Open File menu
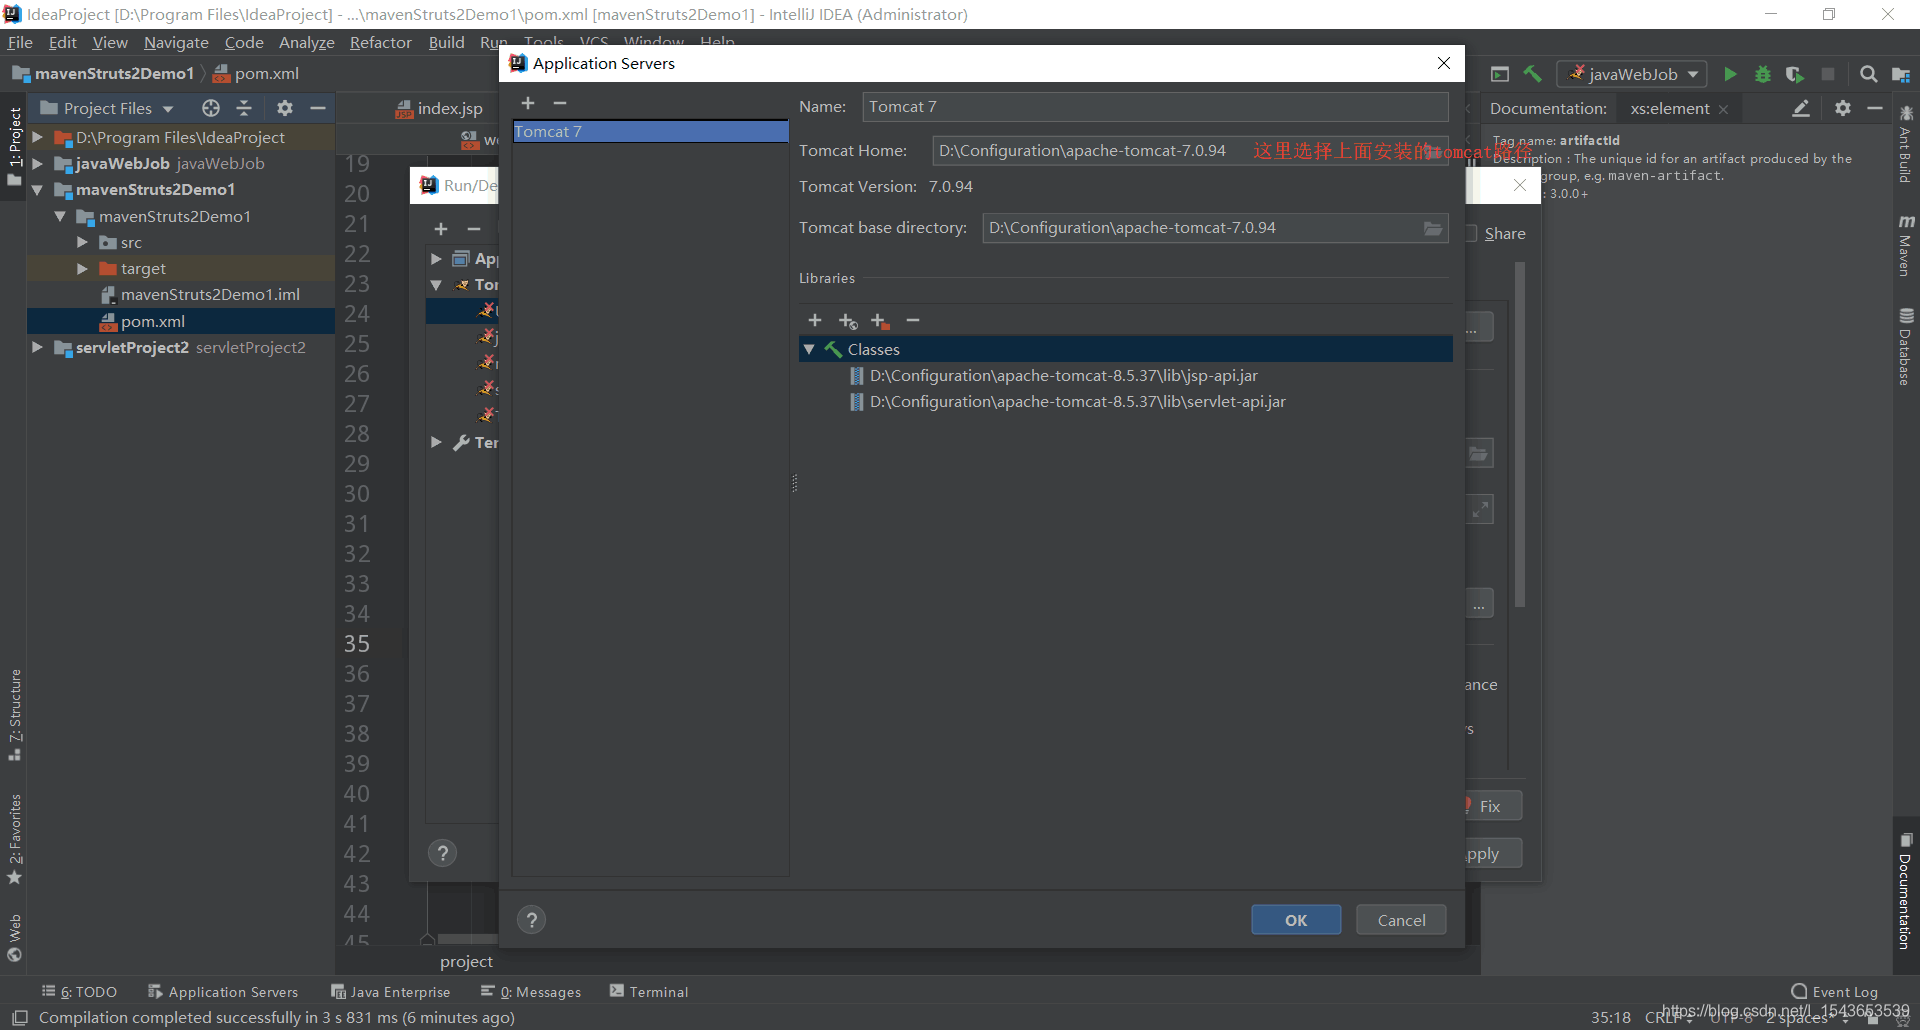 tap(20, 42)
